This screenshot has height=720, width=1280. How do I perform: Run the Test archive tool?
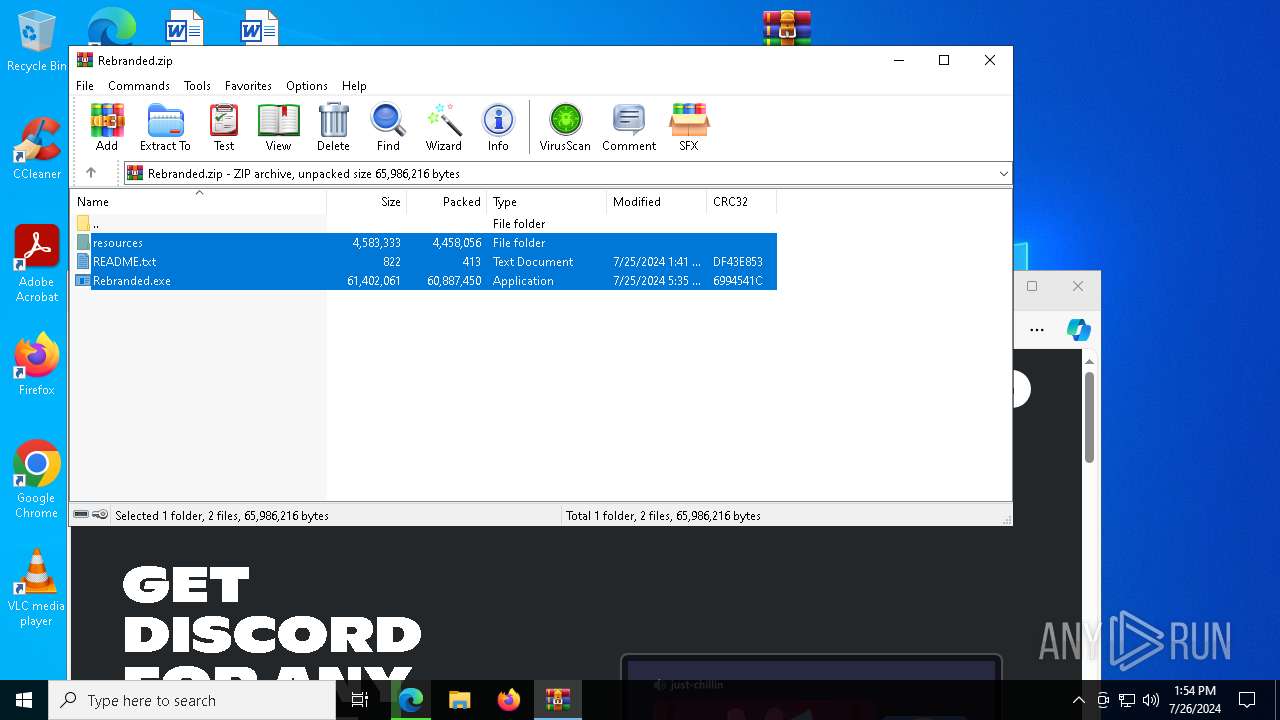[x=224, y=127]
